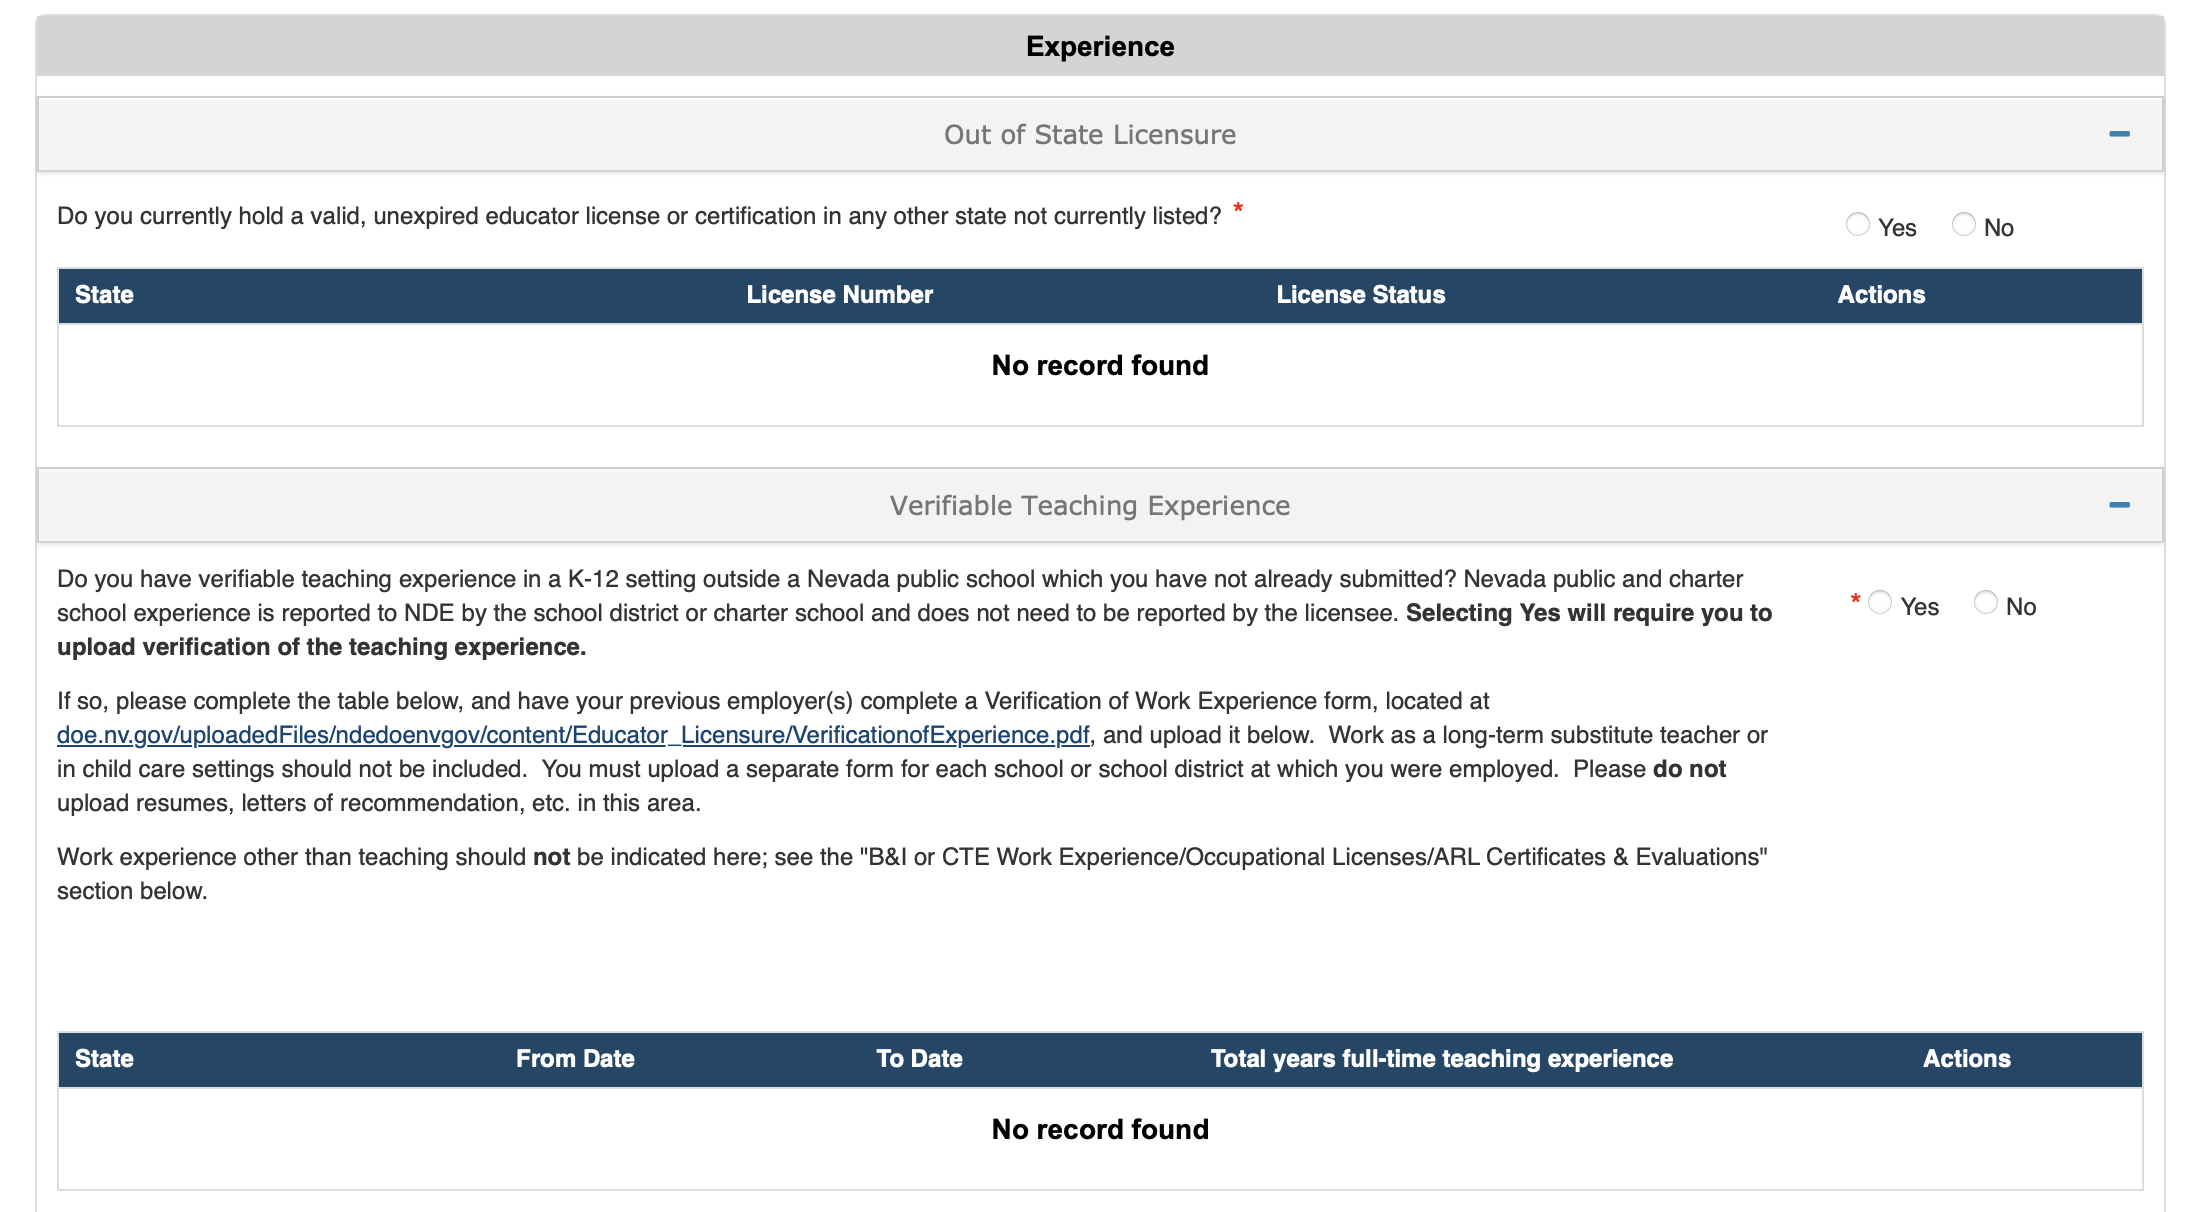Image resolution: width=2198 pixels, height=1212 pixels.
Task: Click the Verifiable Teaching Experience header
Action: (x=1089, y=506)
